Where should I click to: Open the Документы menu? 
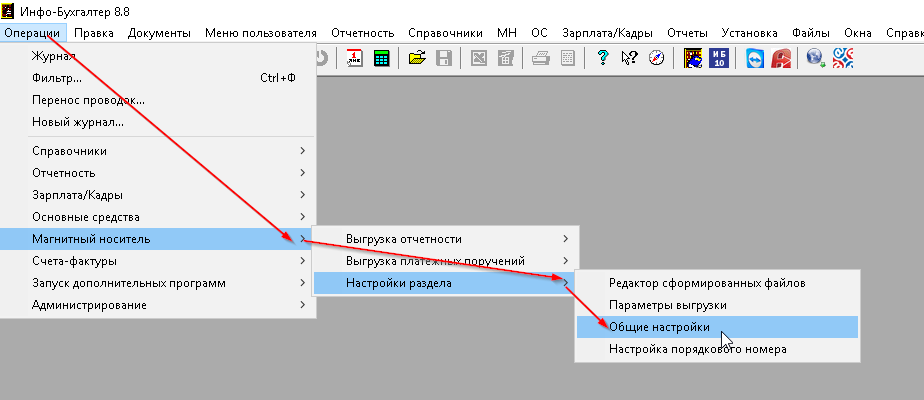tap(159, 33)
